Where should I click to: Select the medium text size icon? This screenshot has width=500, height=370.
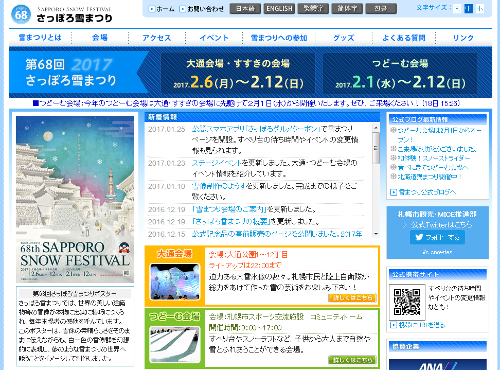(468, 9)
